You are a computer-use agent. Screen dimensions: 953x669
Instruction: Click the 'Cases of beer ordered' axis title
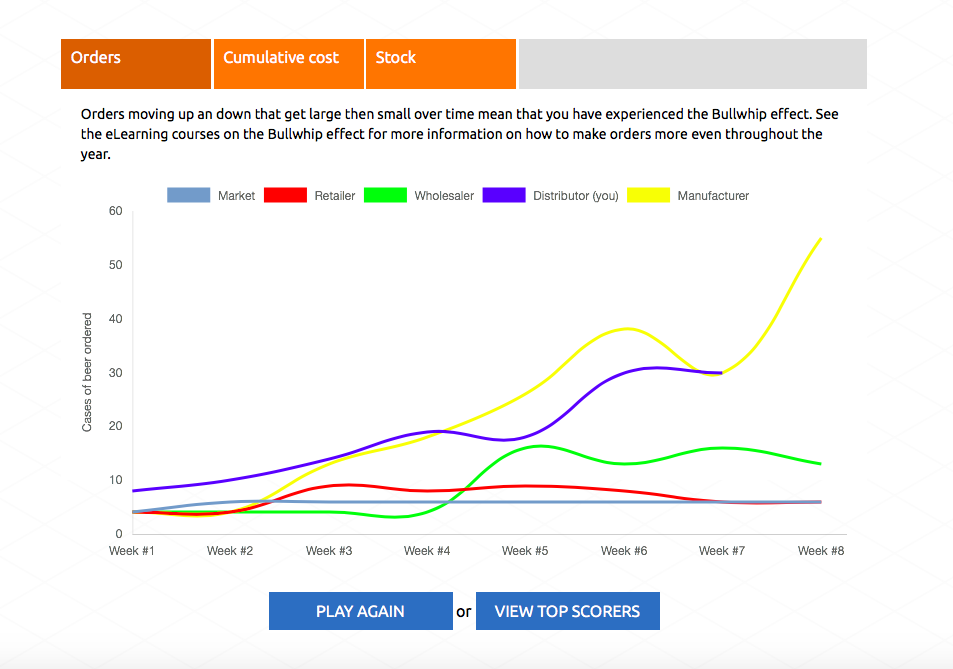(87, 372)
